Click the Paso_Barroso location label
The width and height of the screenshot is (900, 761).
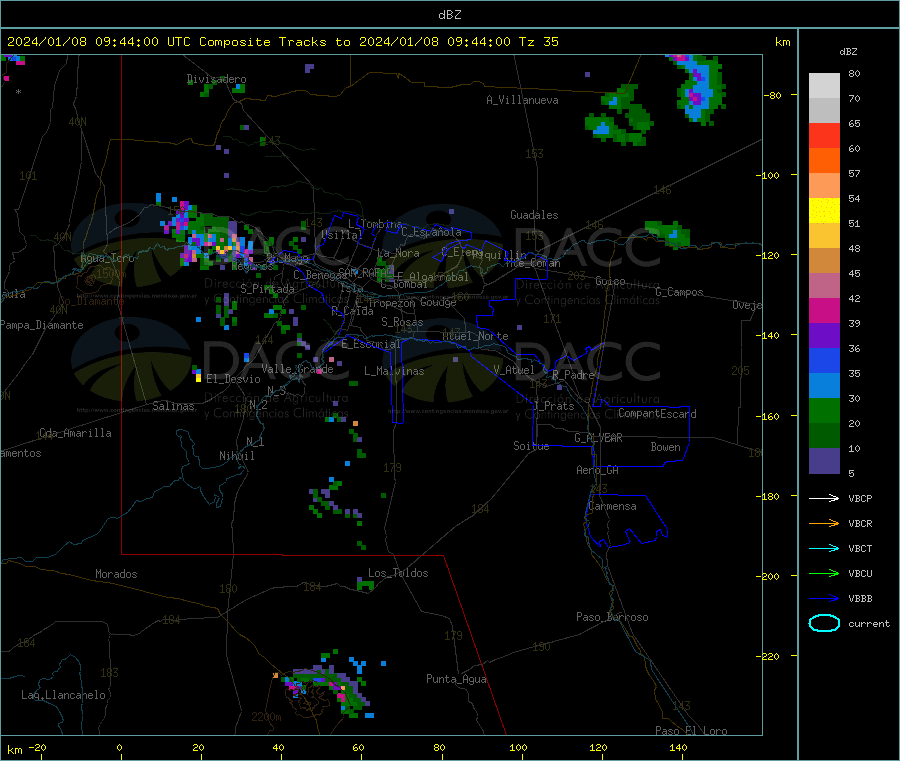pos(612,617)
